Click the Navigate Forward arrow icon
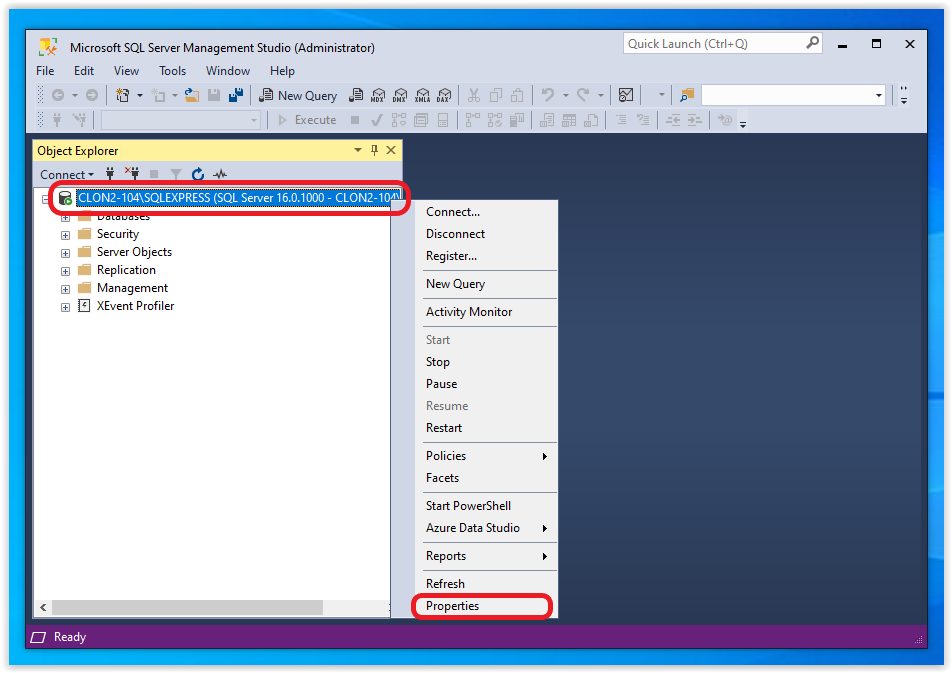 [x=92, y=95]
